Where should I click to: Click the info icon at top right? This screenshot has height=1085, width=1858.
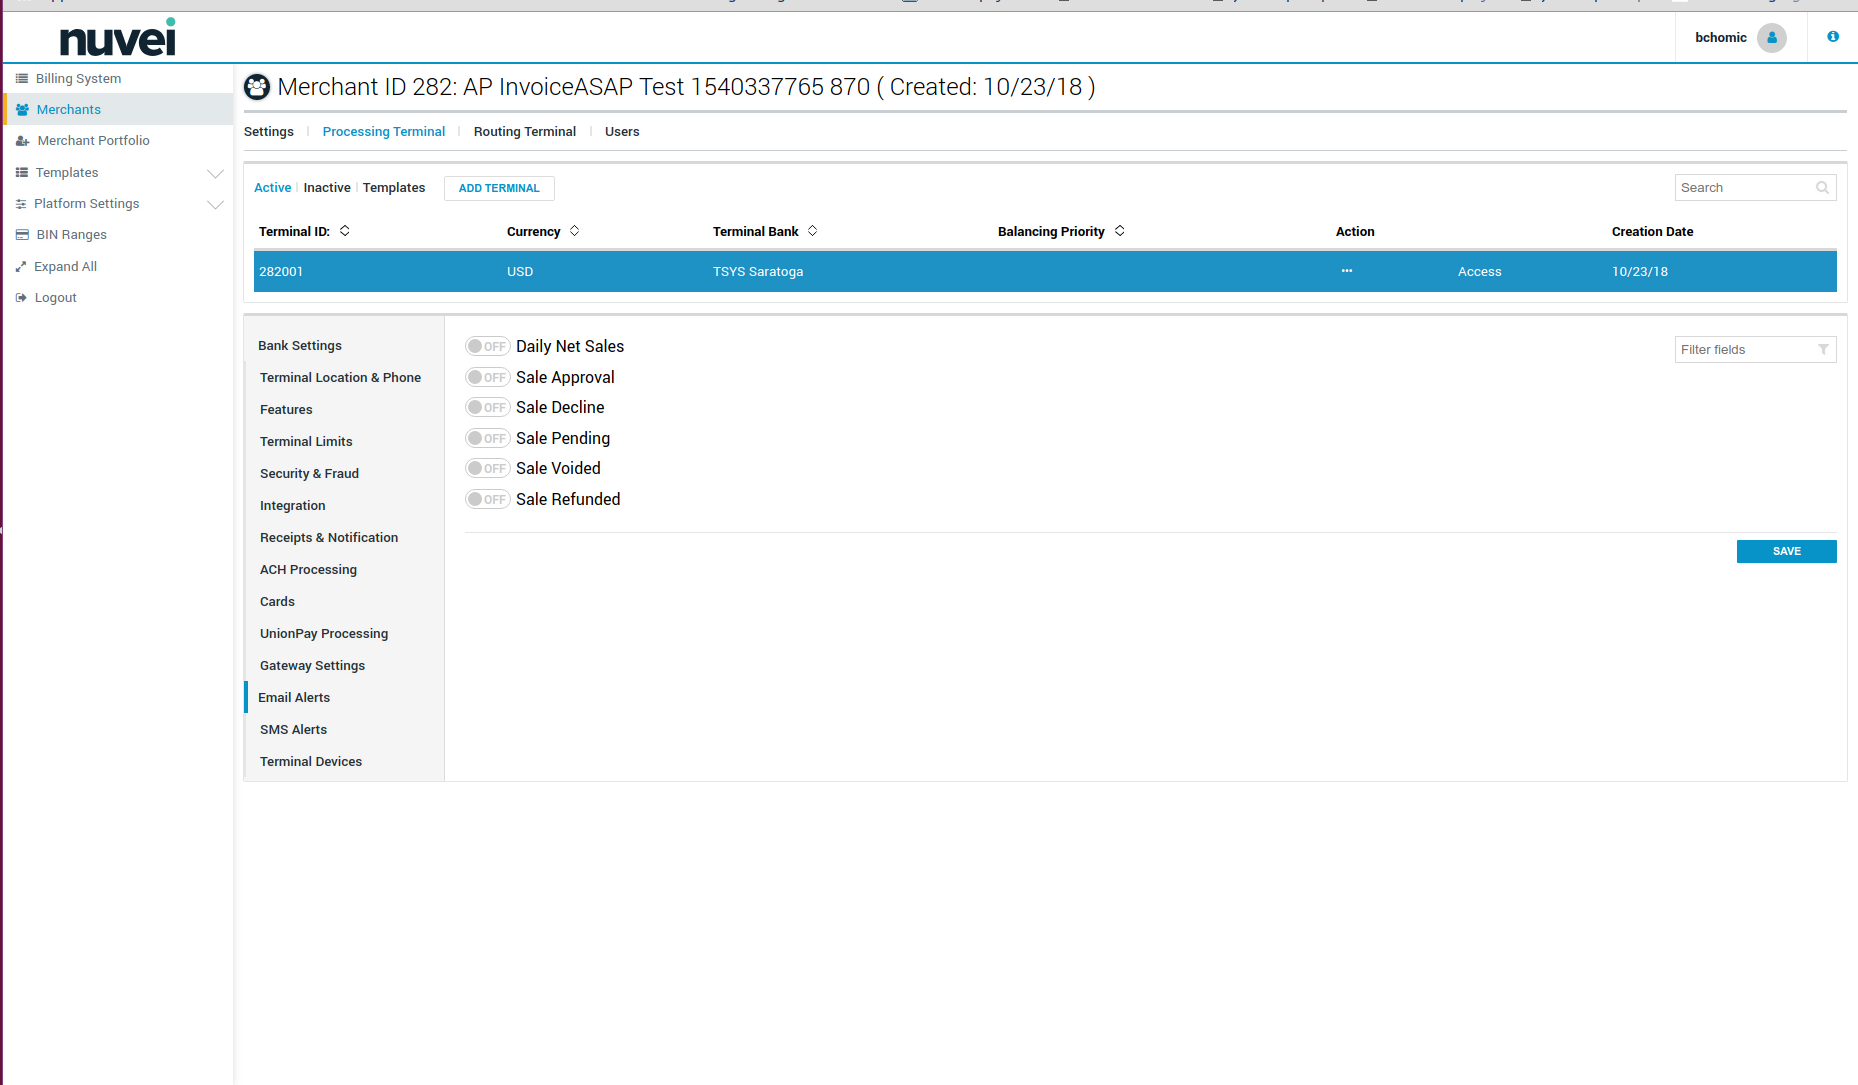click(1833, 36)
